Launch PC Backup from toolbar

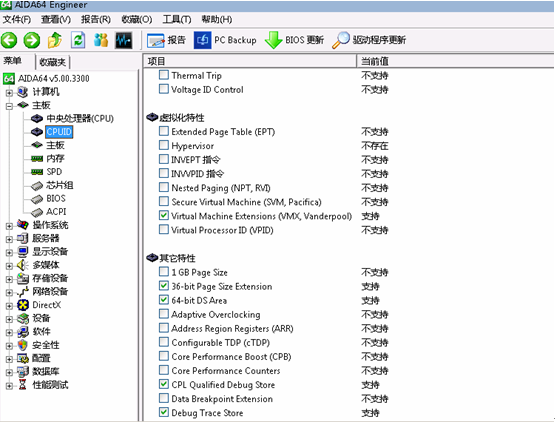click(x=225, y=40)
